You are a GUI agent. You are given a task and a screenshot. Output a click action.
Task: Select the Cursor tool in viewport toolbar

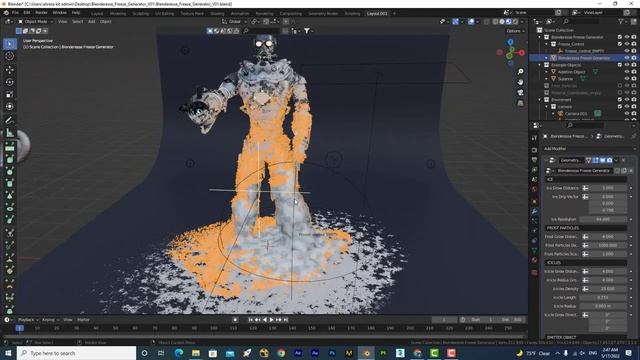click(10, 56)
